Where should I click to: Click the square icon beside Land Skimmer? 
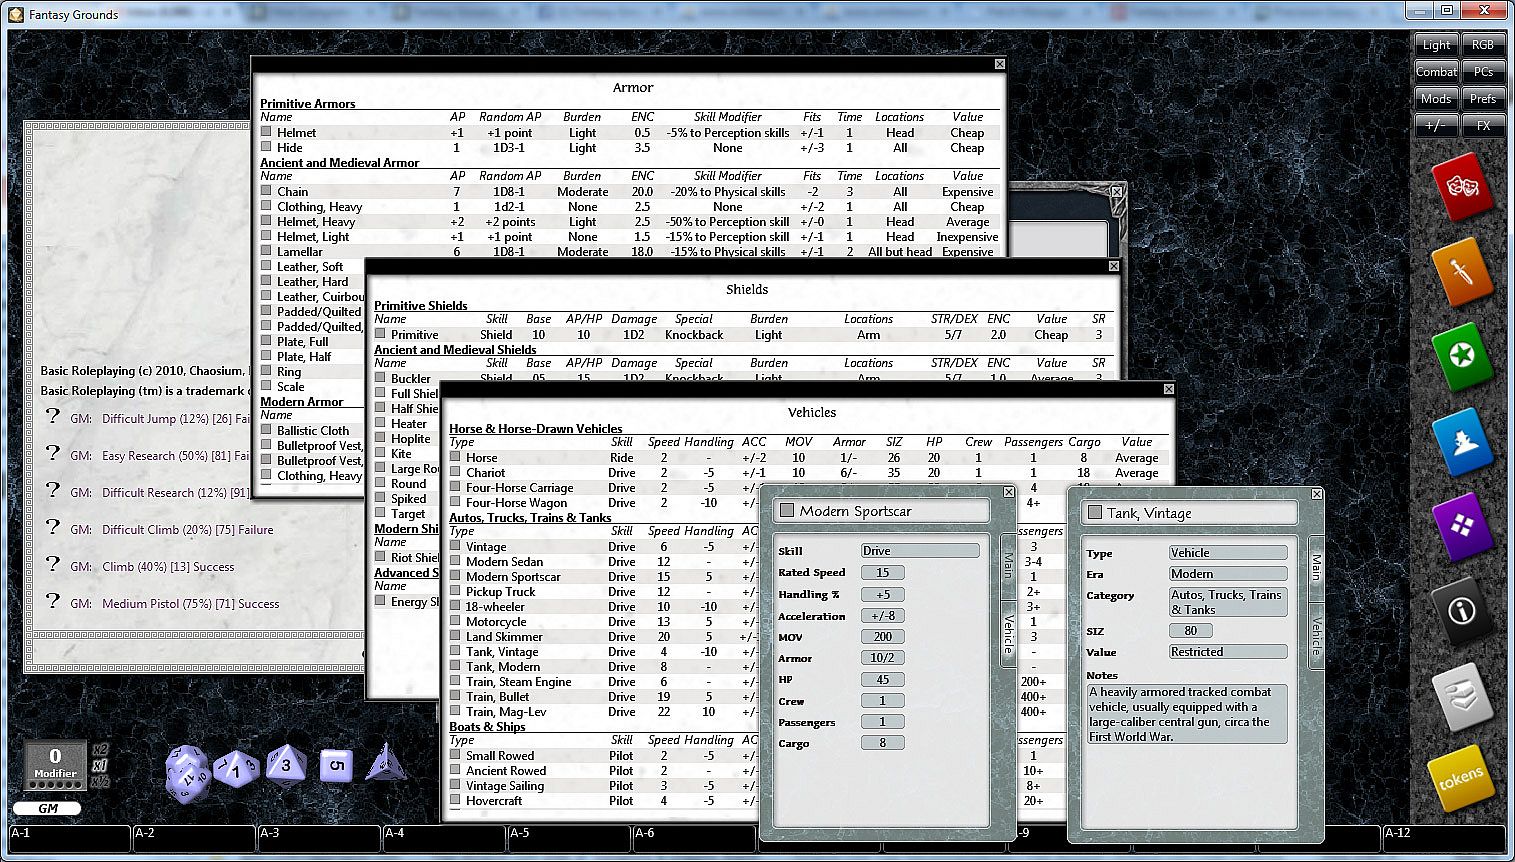point(456,636)
